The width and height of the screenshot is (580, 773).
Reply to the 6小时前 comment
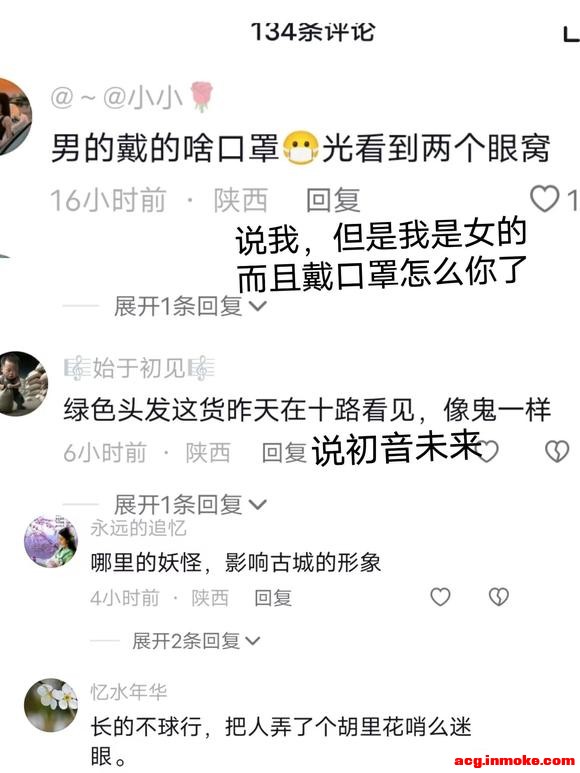coord(284,453)
